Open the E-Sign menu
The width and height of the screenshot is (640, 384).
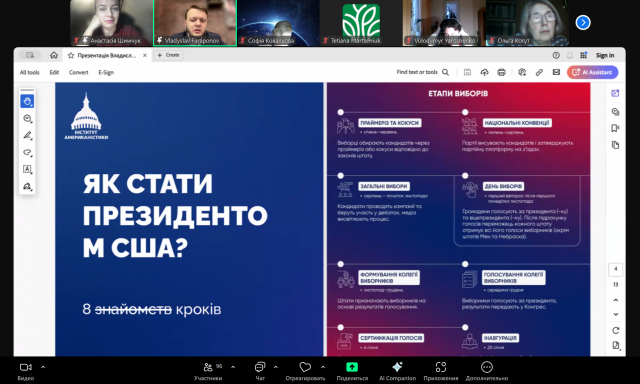[106, 72]
